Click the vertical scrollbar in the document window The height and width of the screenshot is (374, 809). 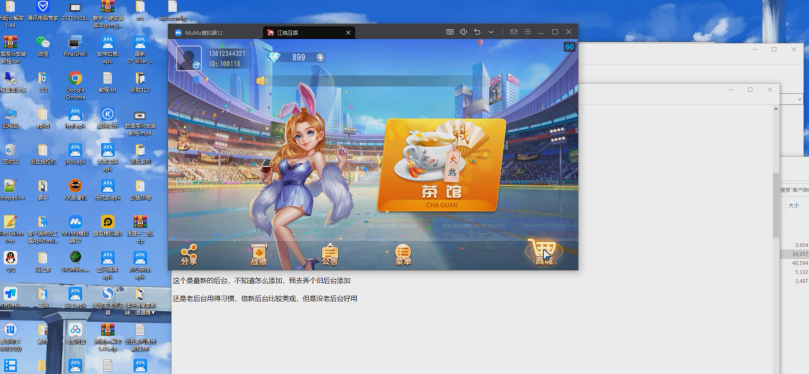[x=775, y=205]
